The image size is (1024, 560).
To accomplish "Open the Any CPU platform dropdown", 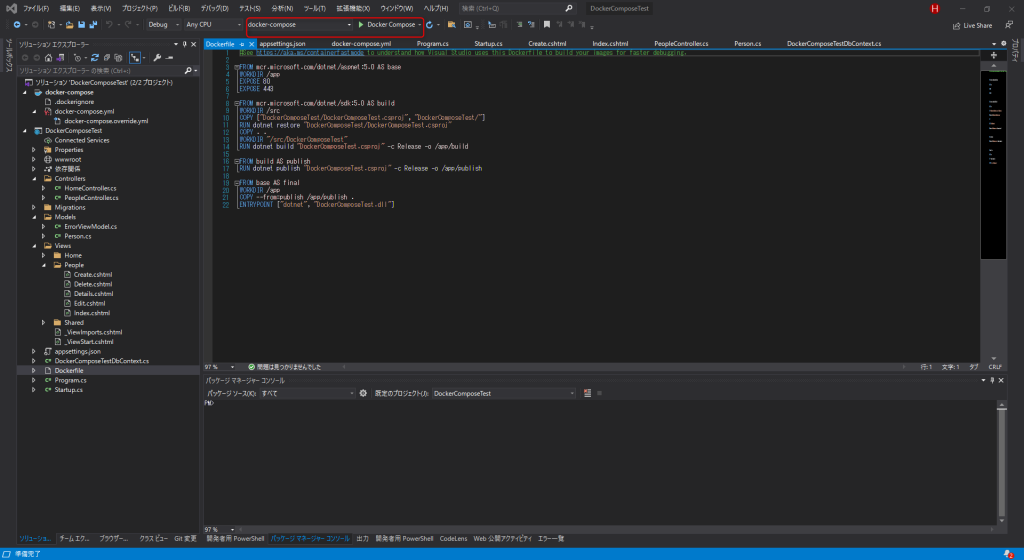I will click(213, 24).
